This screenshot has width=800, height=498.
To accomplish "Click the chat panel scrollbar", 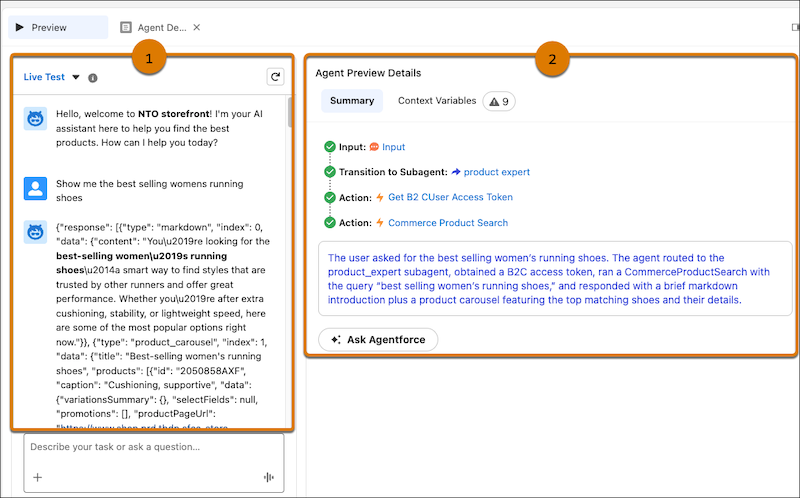I will click(x=290, y=112).
